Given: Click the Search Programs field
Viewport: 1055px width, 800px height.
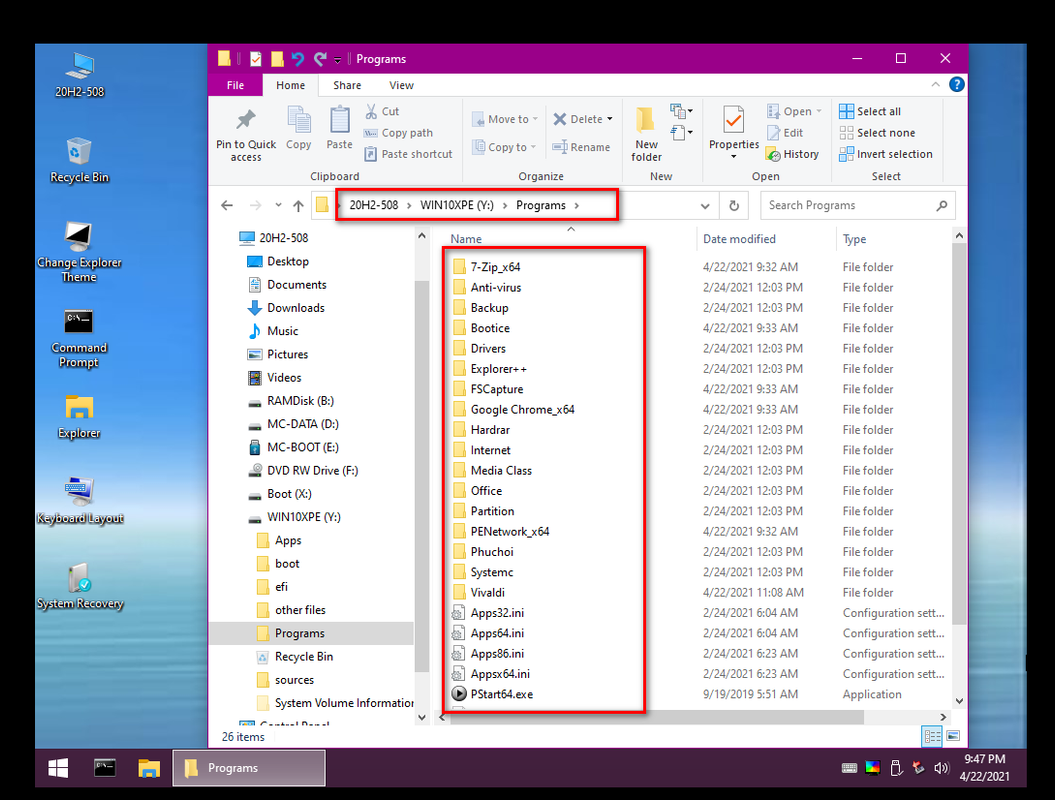Looking at the screenshot, I should coord(857,205).
